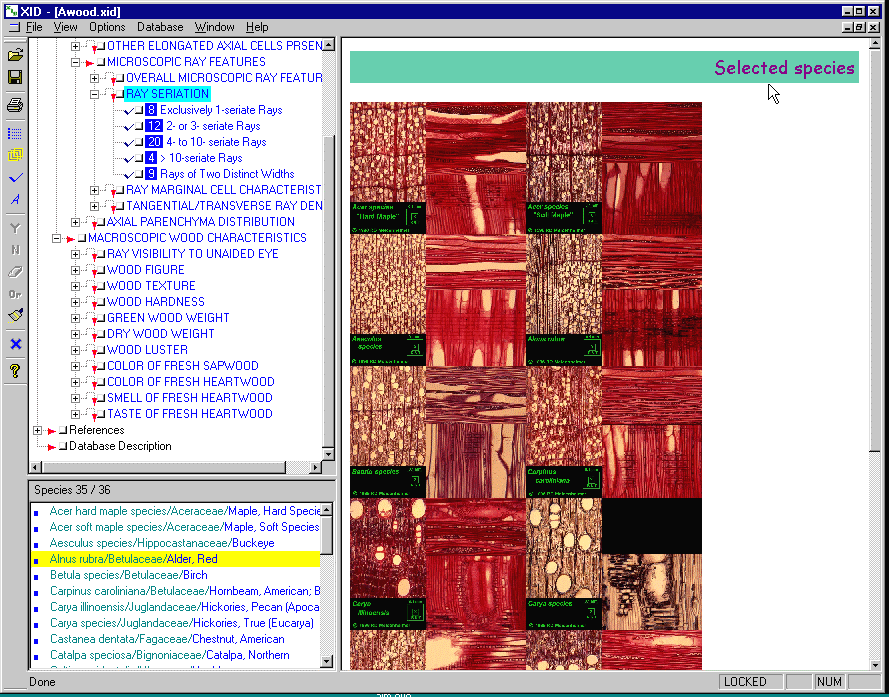This screenshot has width=889, height=697.
Task: Click the floppy disk save icon
Action: pos(15,77)
